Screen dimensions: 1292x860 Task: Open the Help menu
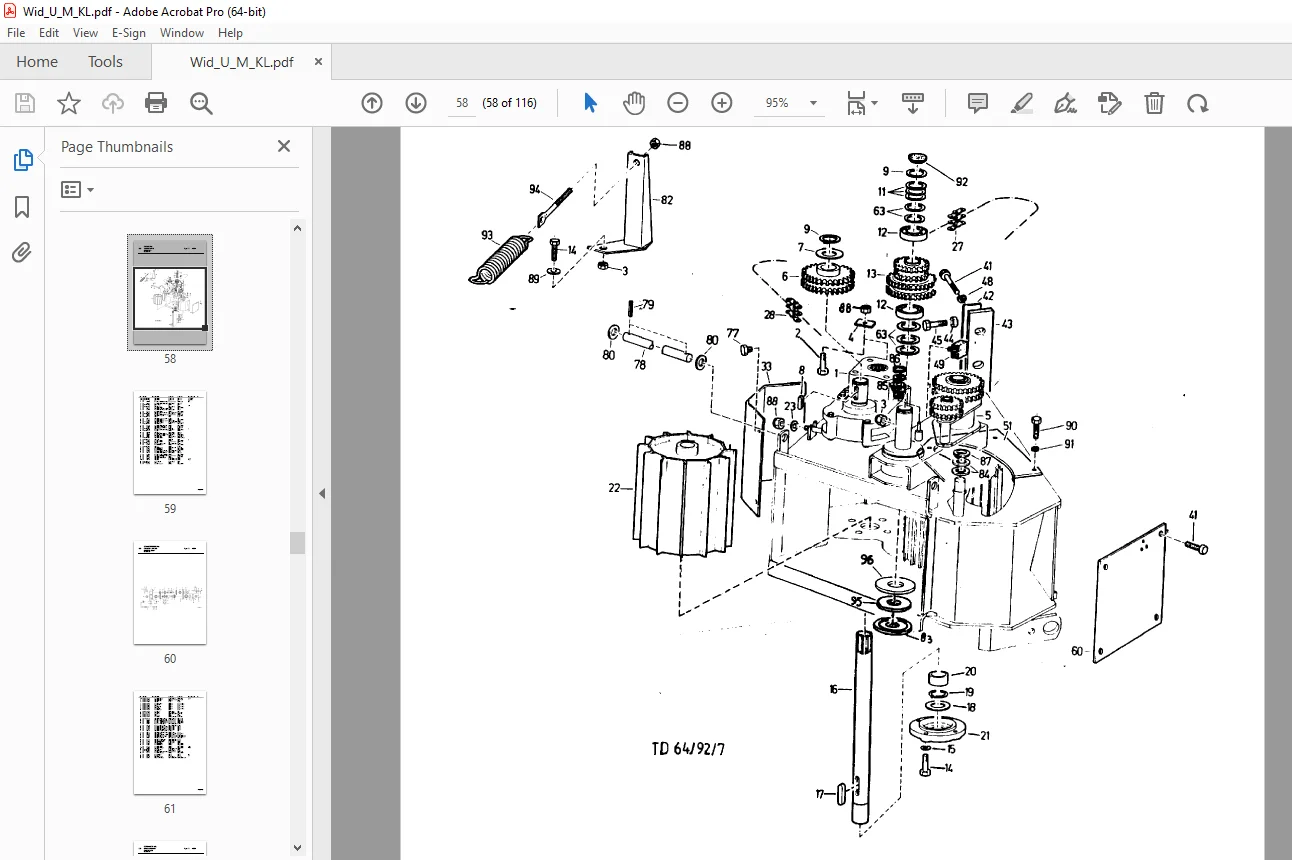click(x=231, y=33)
